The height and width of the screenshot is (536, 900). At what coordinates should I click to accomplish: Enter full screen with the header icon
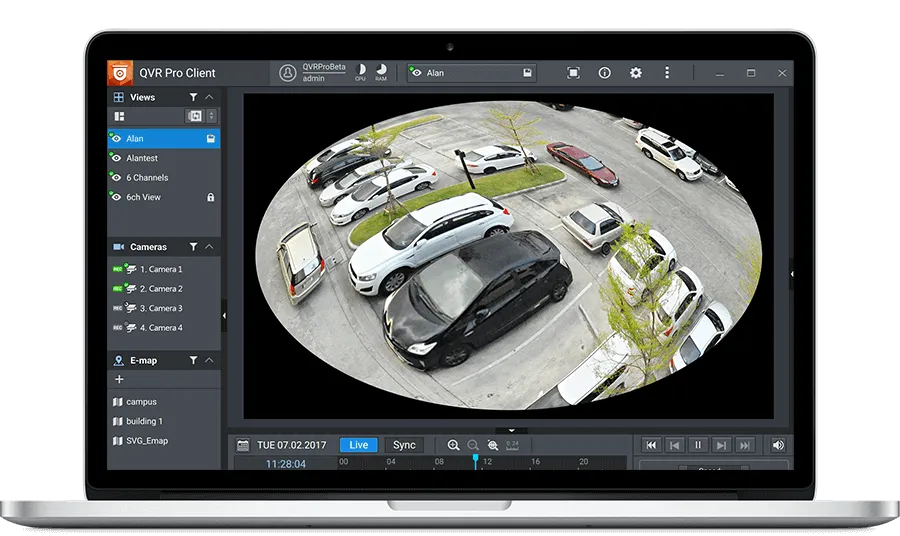pos(573,73)
